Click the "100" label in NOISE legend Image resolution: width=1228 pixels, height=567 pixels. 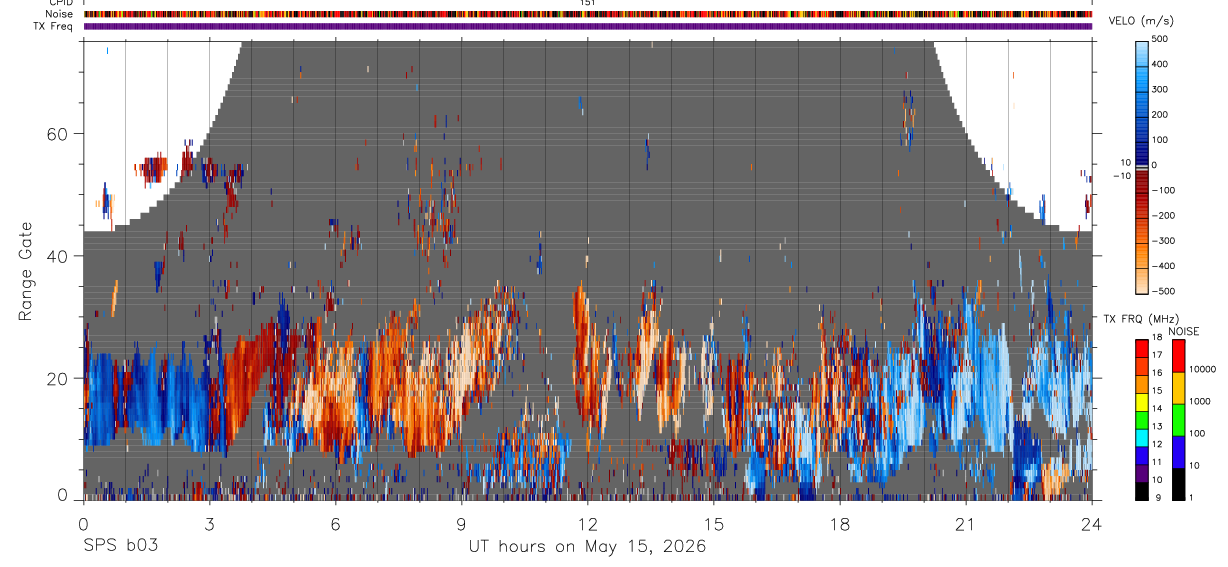(1198, 433)
